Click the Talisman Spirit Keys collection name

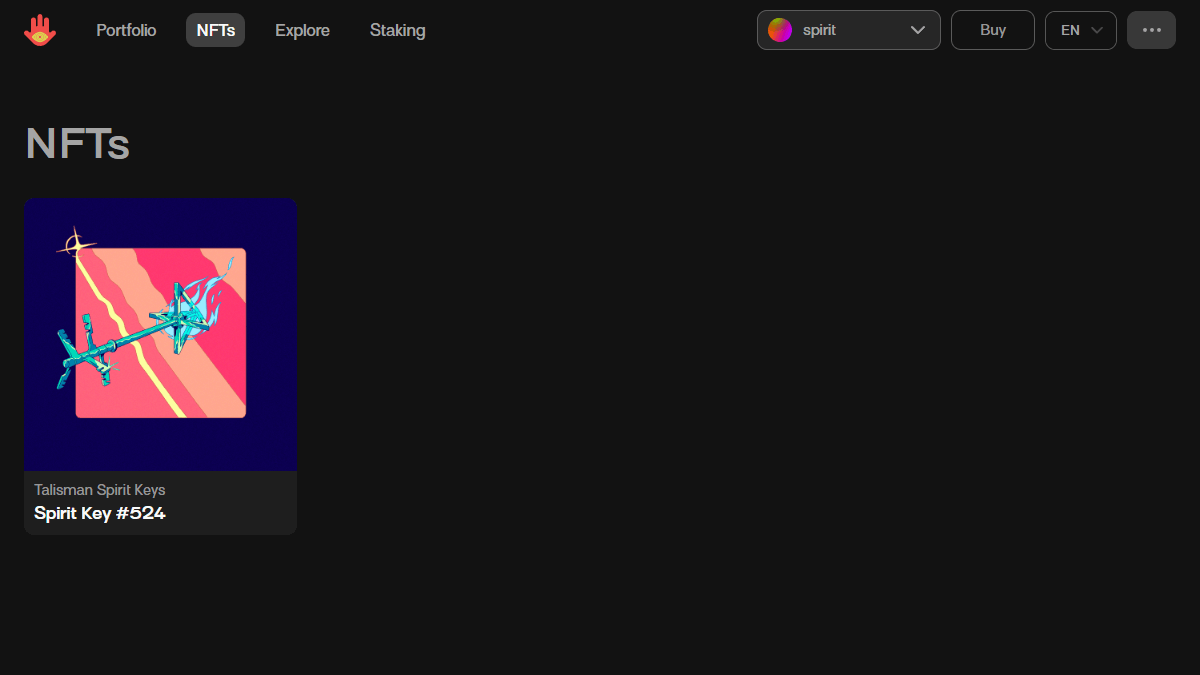100,490
